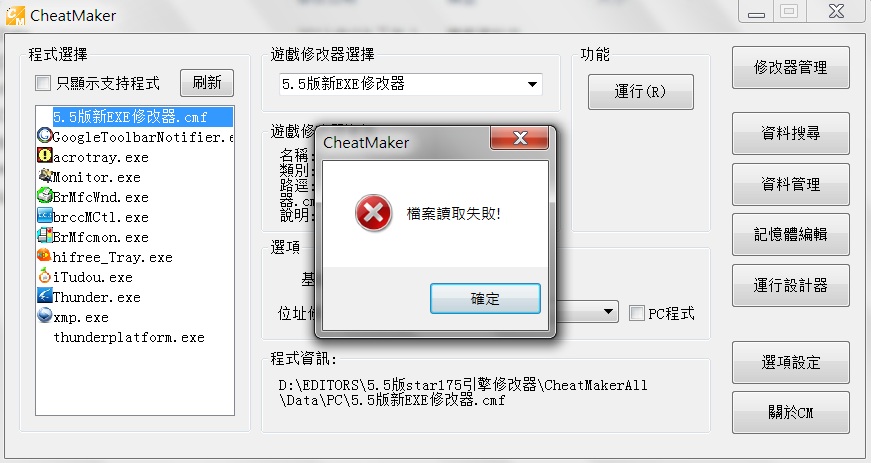Toggle 只顯示支持程式 checkbox
Screen dimensions: 871x463
[x=43, y=83]
